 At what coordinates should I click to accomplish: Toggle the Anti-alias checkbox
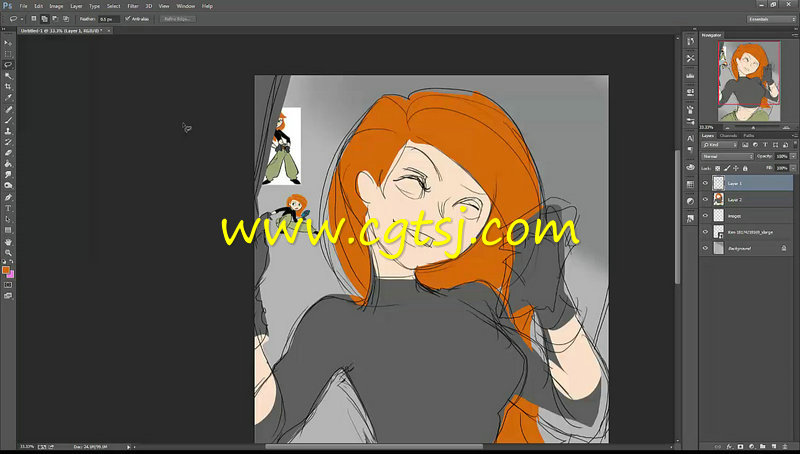(128, 19)
